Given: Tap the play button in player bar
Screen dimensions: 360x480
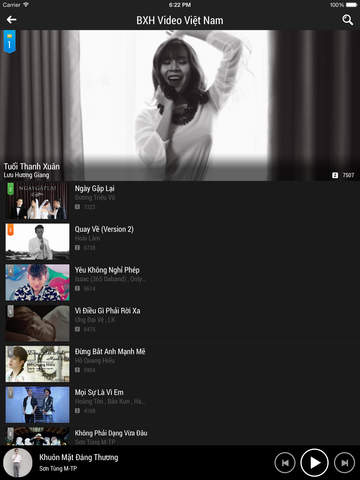Looking at the screenshot, I should (x=314, y=463).
